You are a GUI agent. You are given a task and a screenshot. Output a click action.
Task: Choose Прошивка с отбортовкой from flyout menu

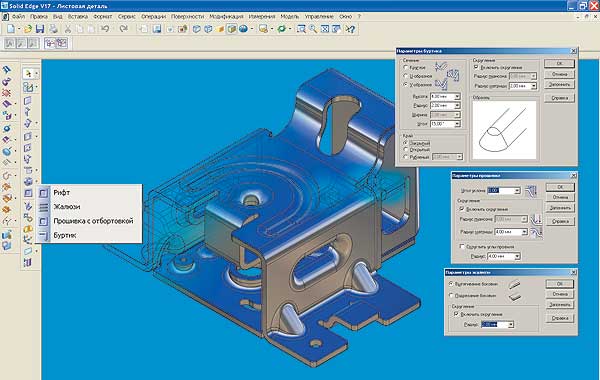tap(93, 221)
